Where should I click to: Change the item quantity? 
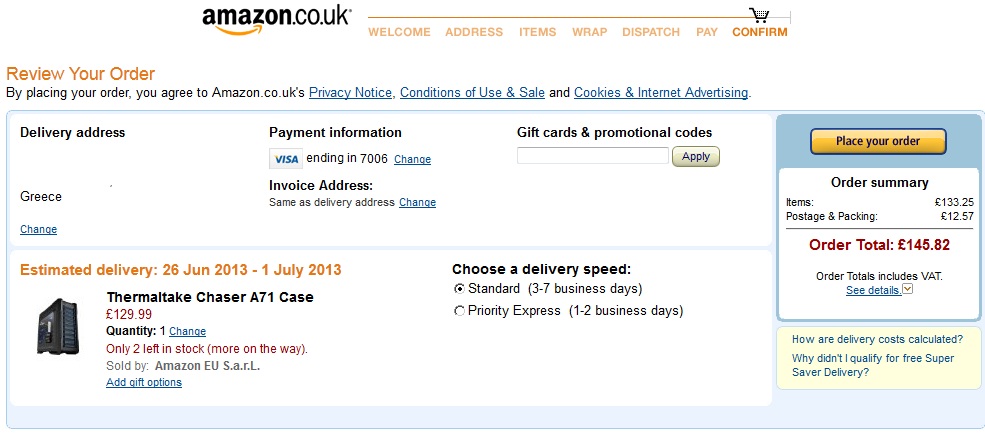click(x=187, y=331)
